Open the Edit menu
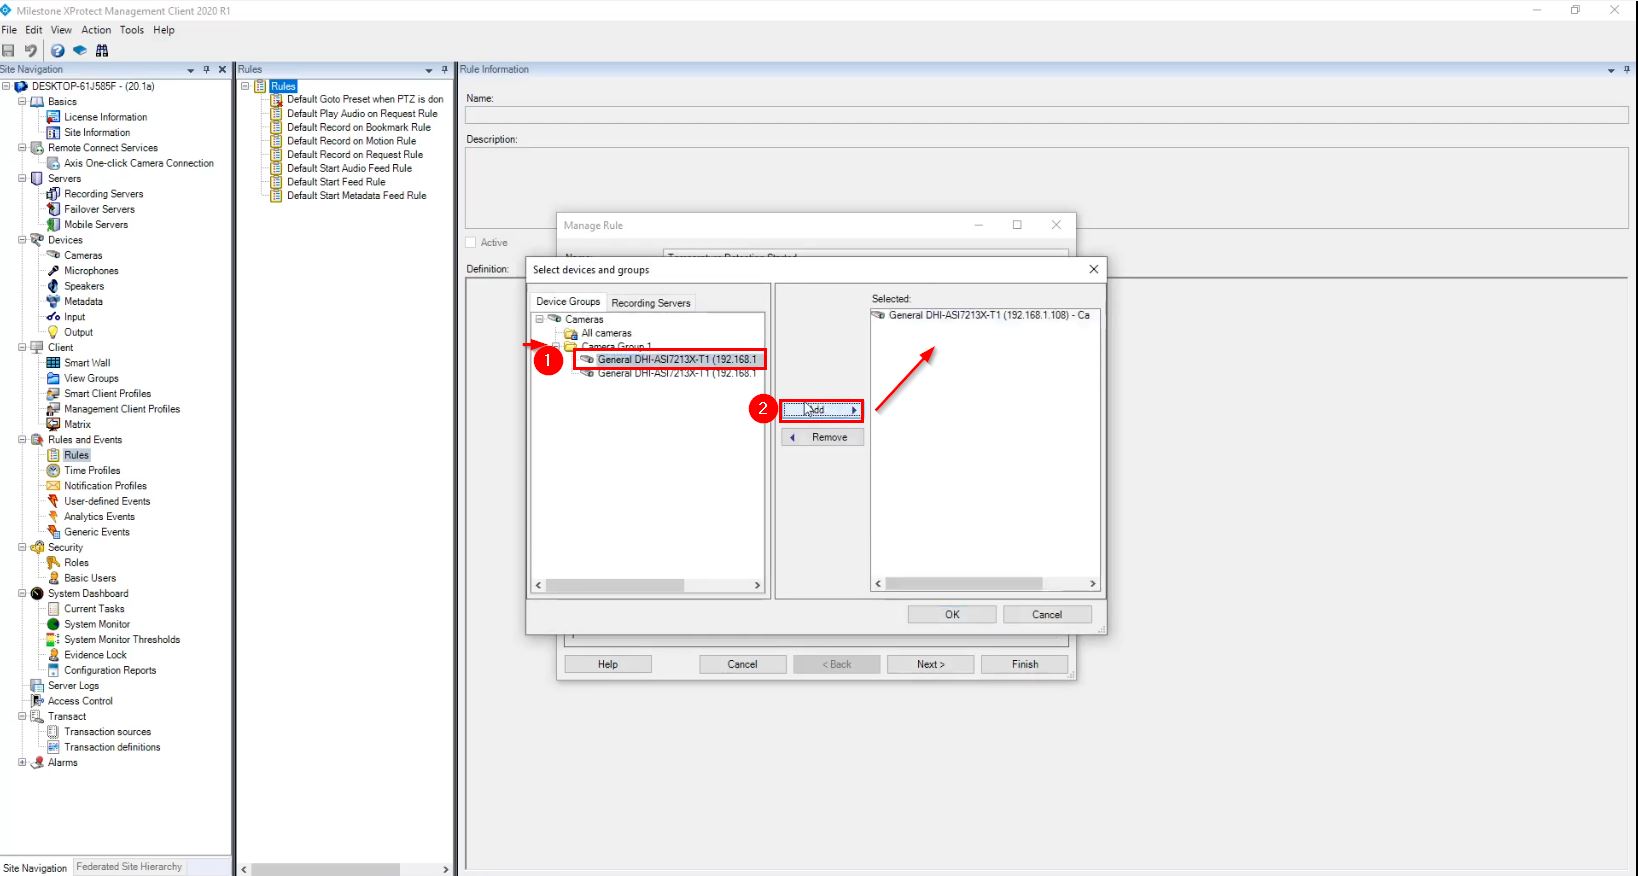Viewport: 1638px width, 876px height. coord(34,30)
